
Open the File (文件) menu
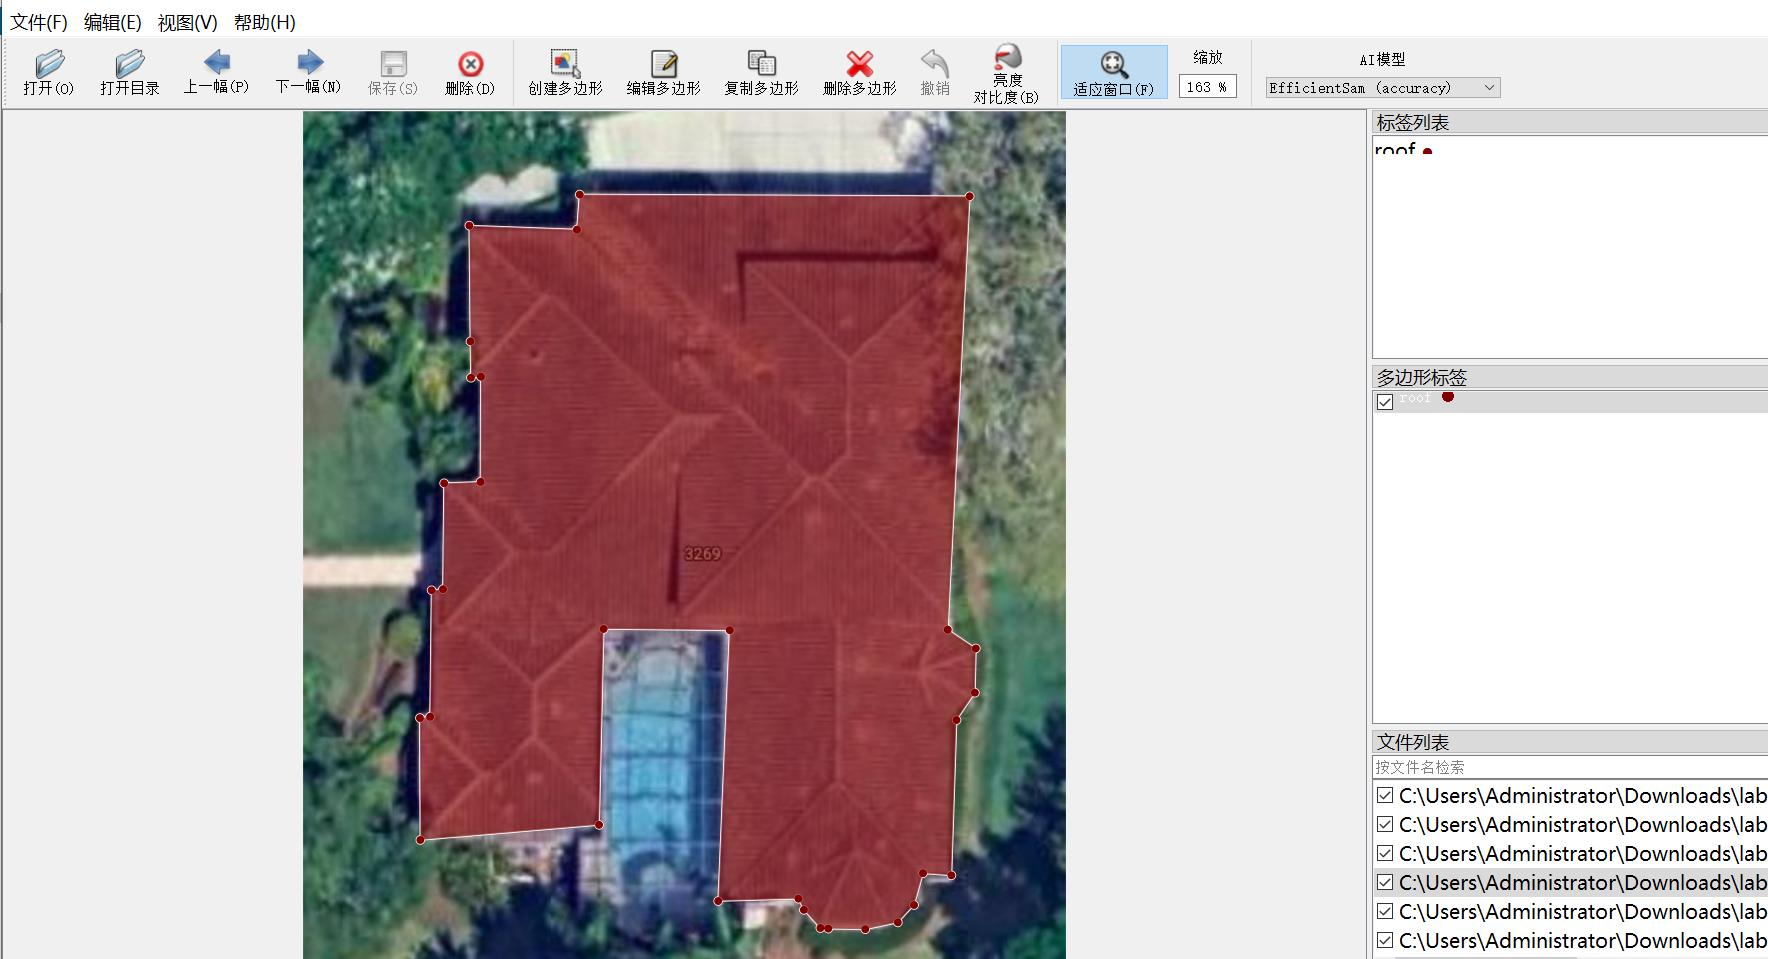(39, 22)
